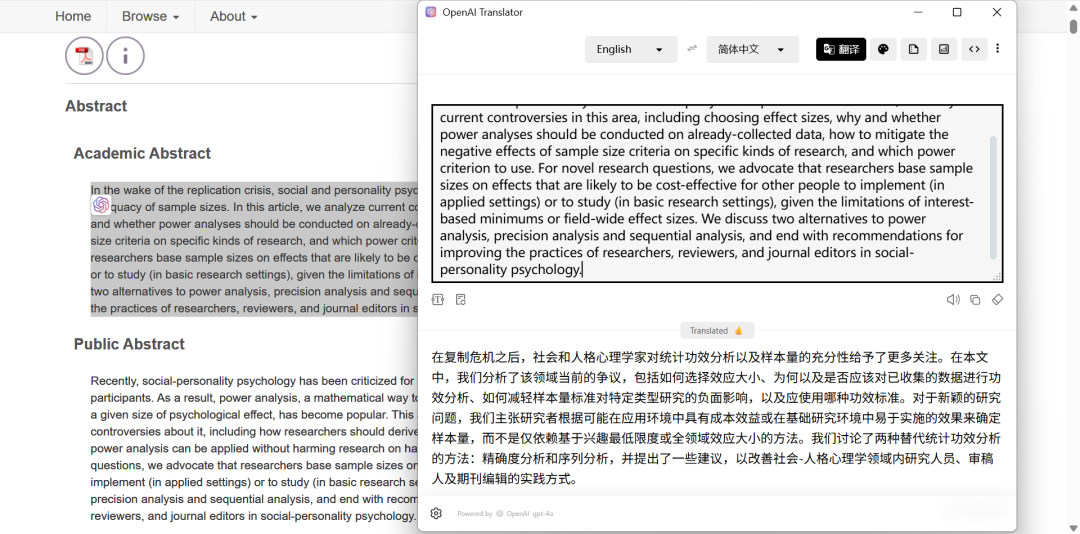
Task: Open the About menu in navbar
Action: click(233, 16)
